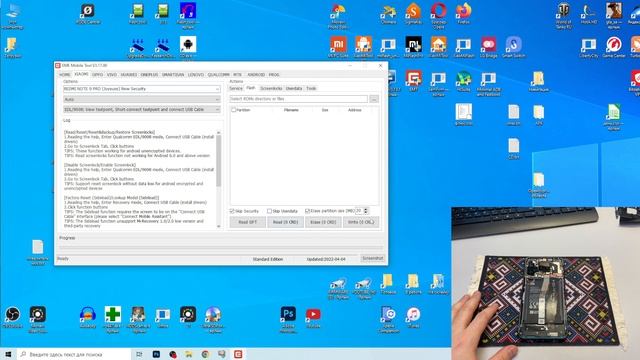Viewport: 640px width, 360px height.
Task: Click the Read GPT button
Action: coord(247,222)
